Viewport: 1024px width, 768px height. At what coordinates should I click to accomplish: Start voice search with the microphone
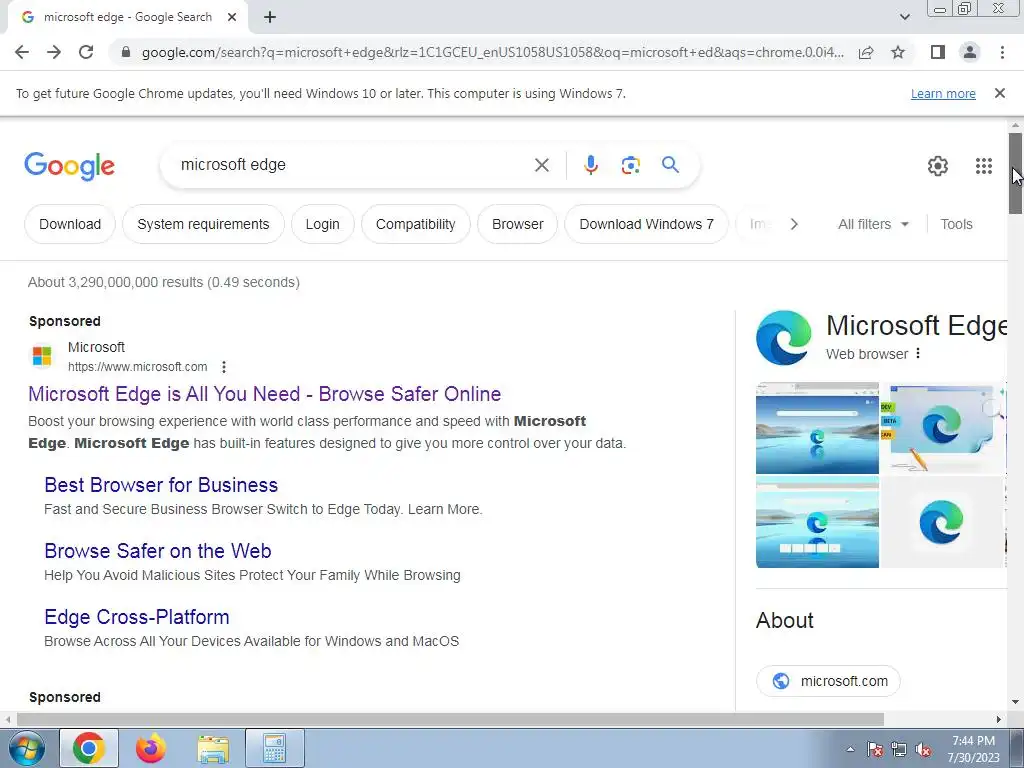590,165
